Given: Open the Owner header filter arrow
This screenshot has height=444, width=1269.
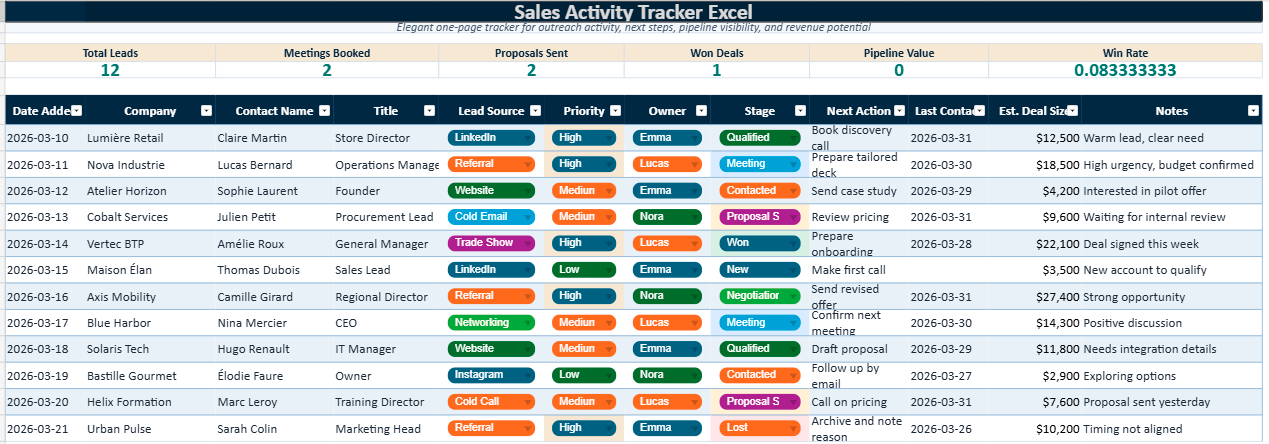Looking at the screenshot, I should (x=702, y=111).
